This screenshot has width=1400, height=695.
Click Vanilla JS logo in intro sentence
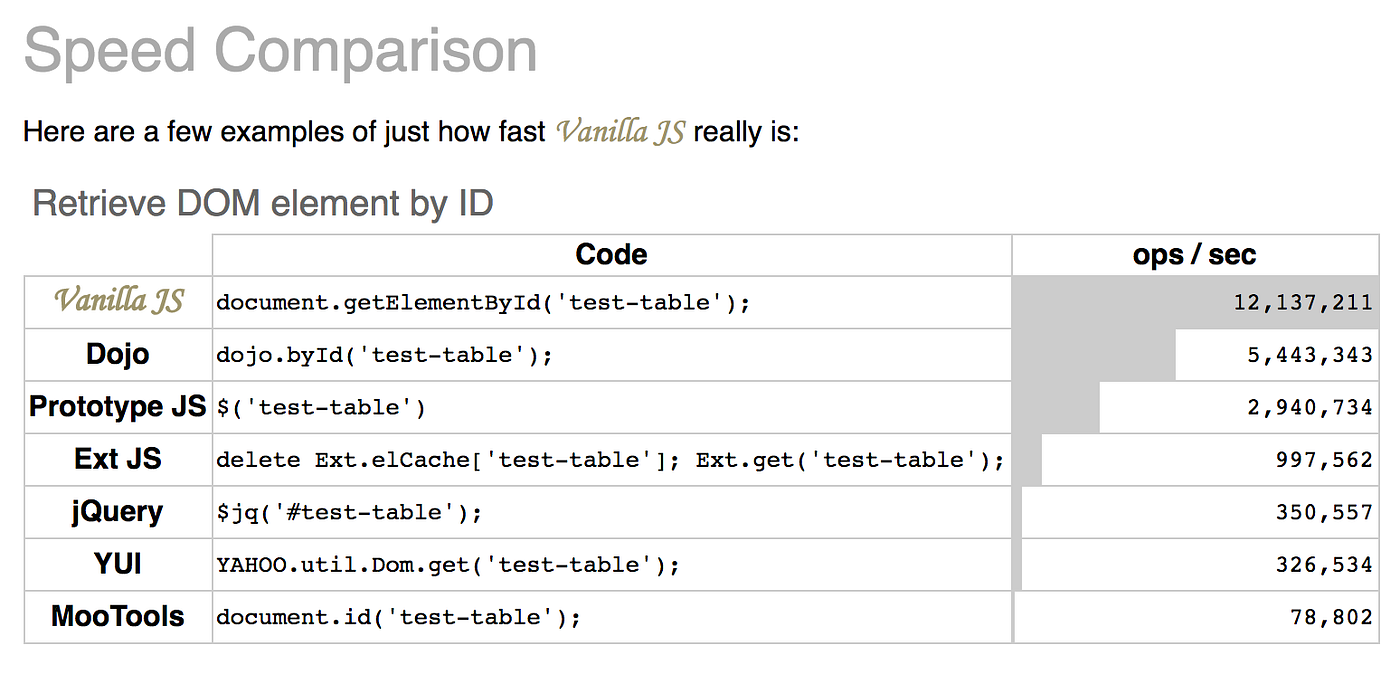point(620,131)
